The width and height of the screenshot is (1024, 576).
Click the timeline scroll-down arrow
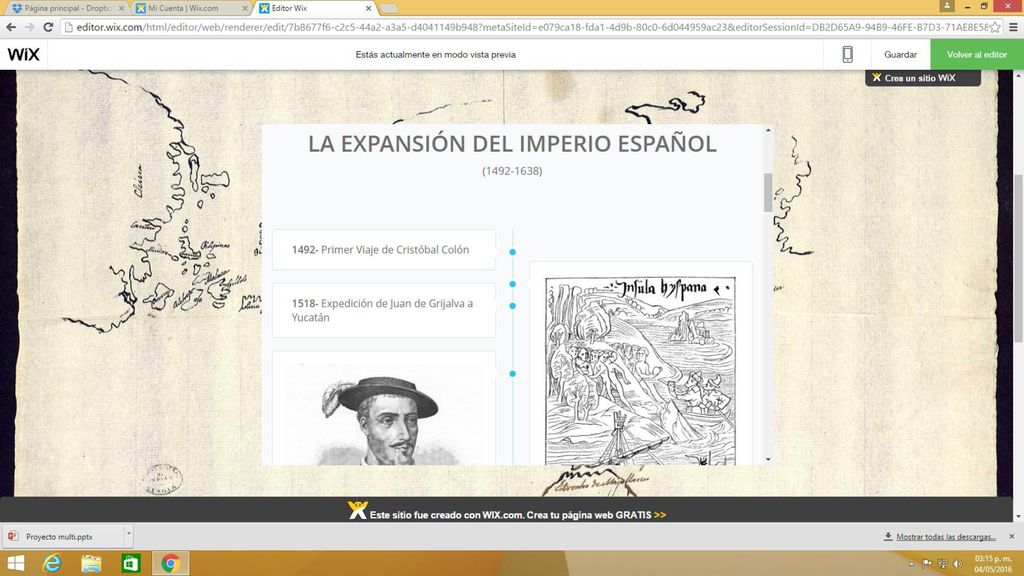768,460
